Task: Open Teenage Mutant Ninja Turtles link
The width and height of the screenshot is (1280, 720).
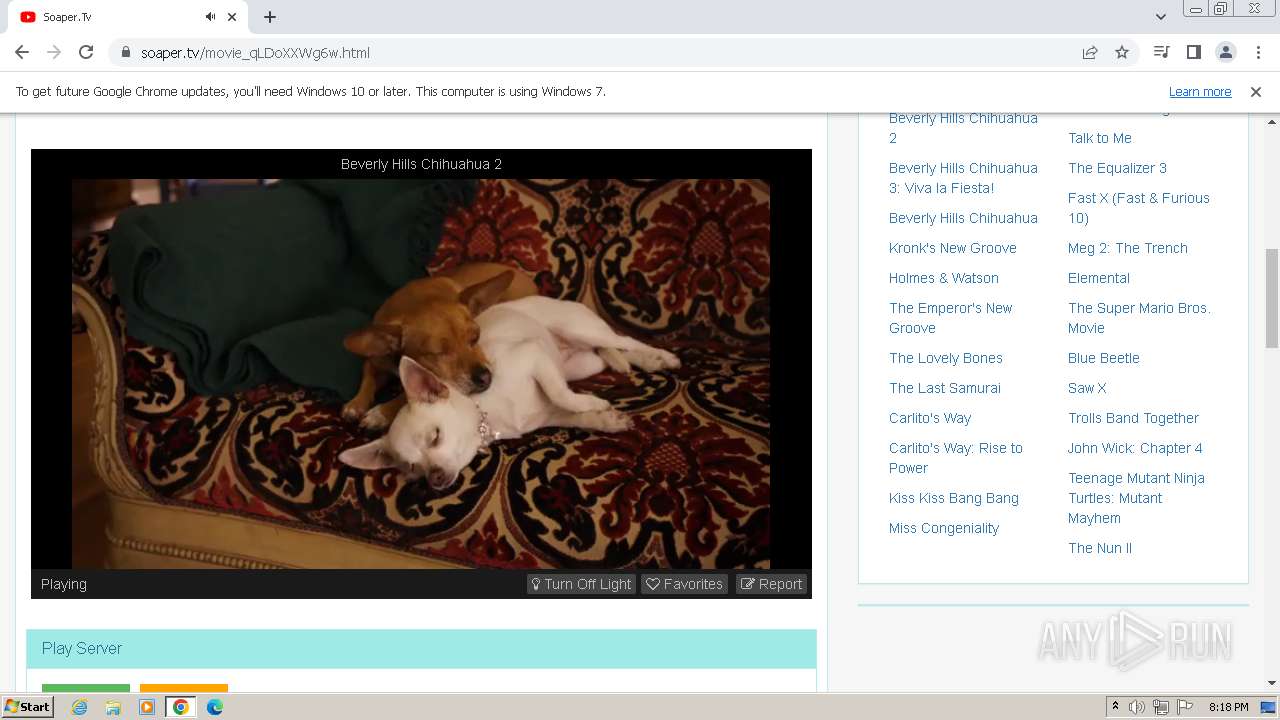Action: [x=1136, y=498]
